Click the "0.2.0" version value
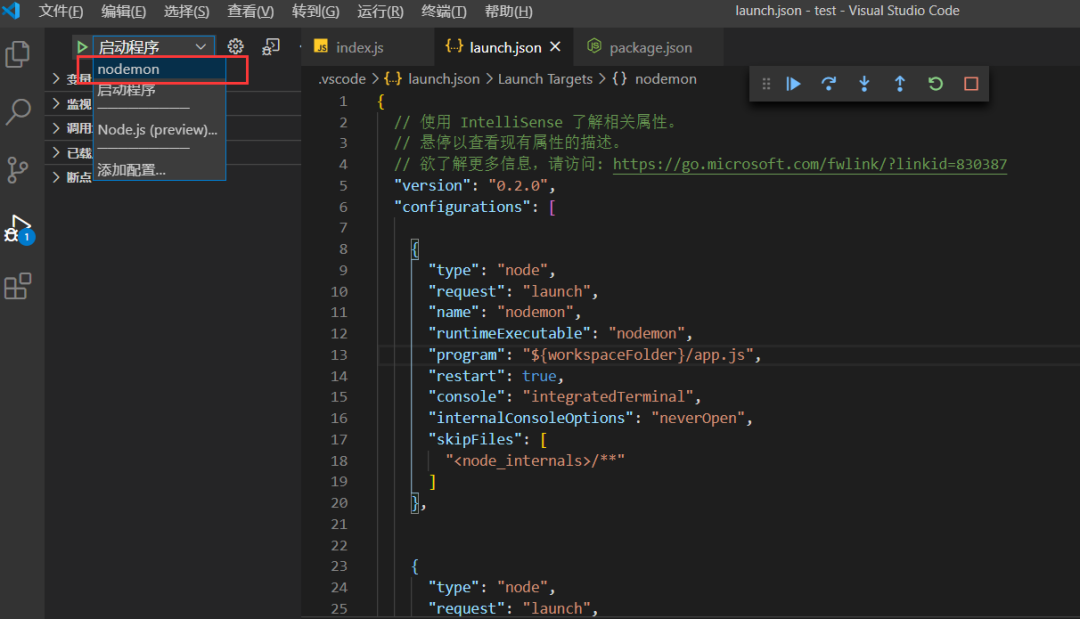Image resolution: width=1080 pixels, height=619 pixels. [518, 185]
